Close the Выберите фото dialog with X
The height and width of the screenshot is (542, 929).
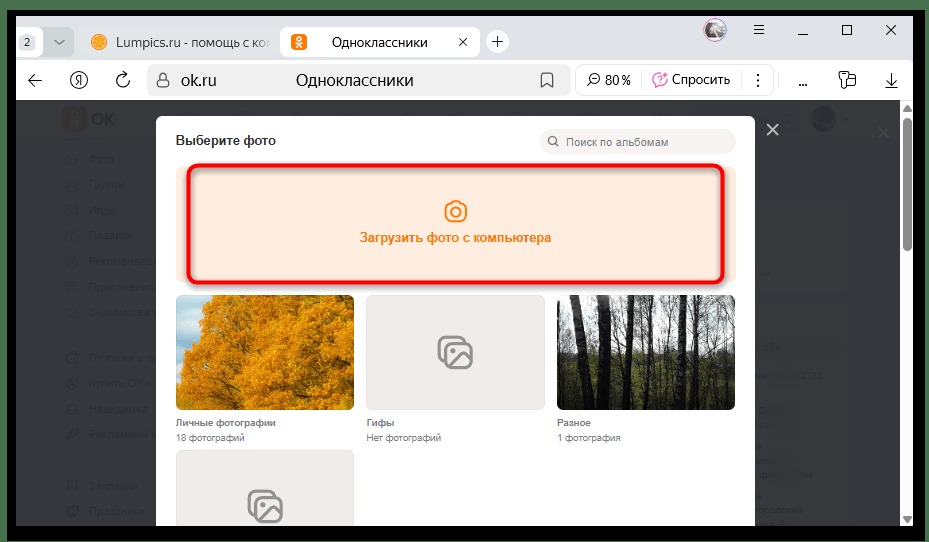773,130
